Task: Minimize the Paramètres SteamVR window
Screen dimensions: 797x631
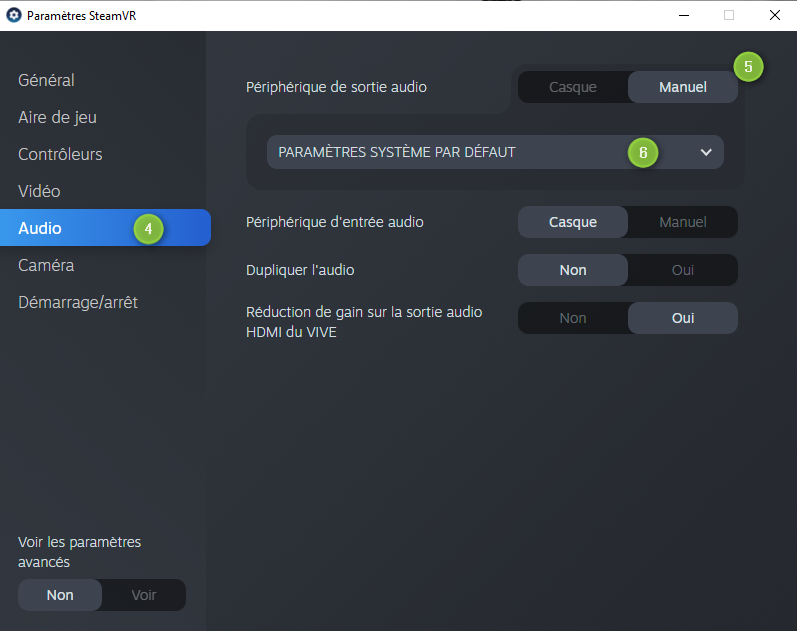Action: 684,15
